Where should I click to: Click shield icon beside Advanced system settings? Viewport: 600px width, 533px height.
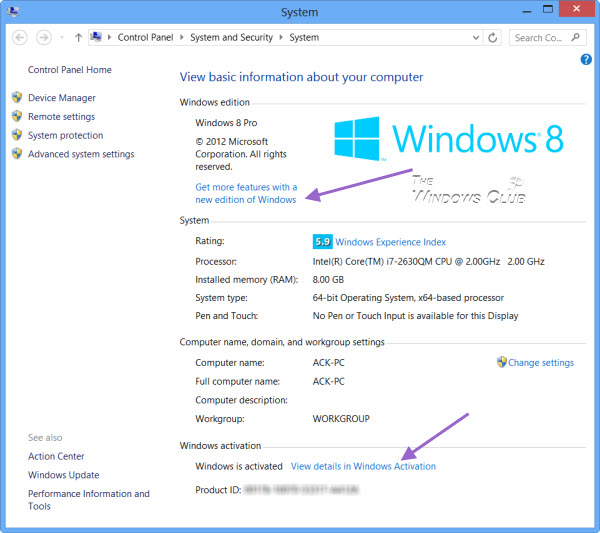click(17, 153)
